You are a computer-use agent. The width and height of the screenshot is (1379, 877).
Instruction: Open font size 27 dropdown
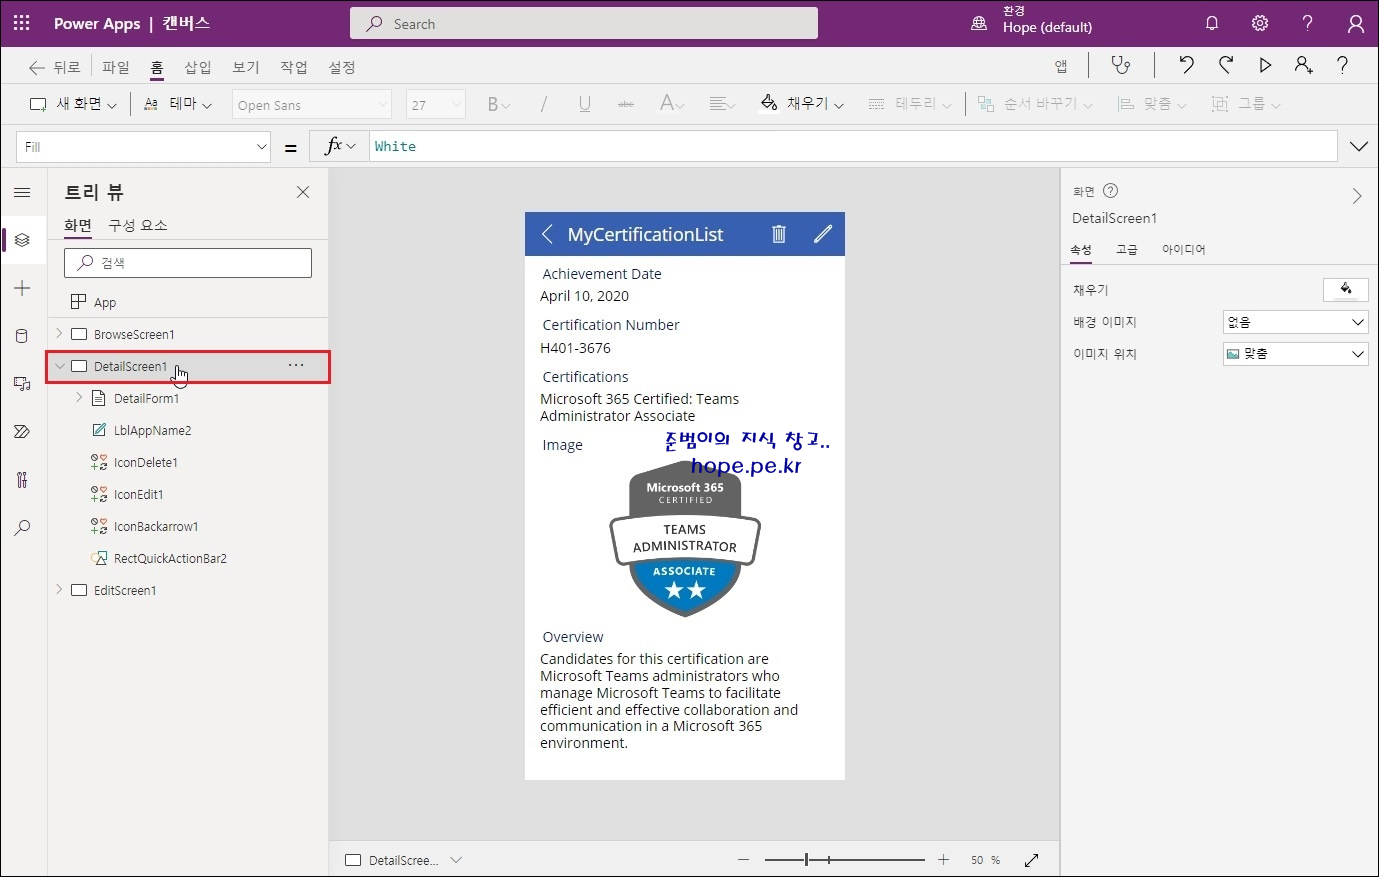pos(436,104)
